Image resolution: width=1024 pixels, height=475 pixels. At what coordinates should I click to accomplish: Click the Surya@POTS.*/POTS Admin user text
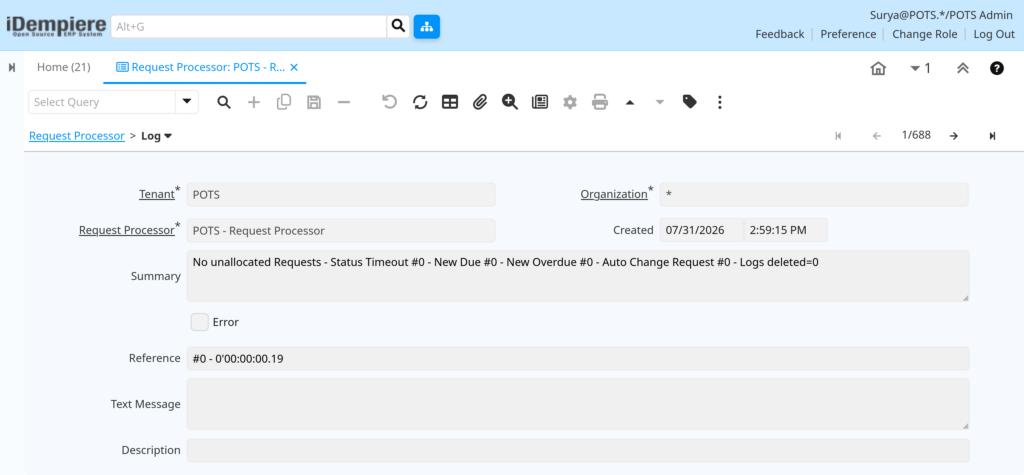(x=942, y=15)
